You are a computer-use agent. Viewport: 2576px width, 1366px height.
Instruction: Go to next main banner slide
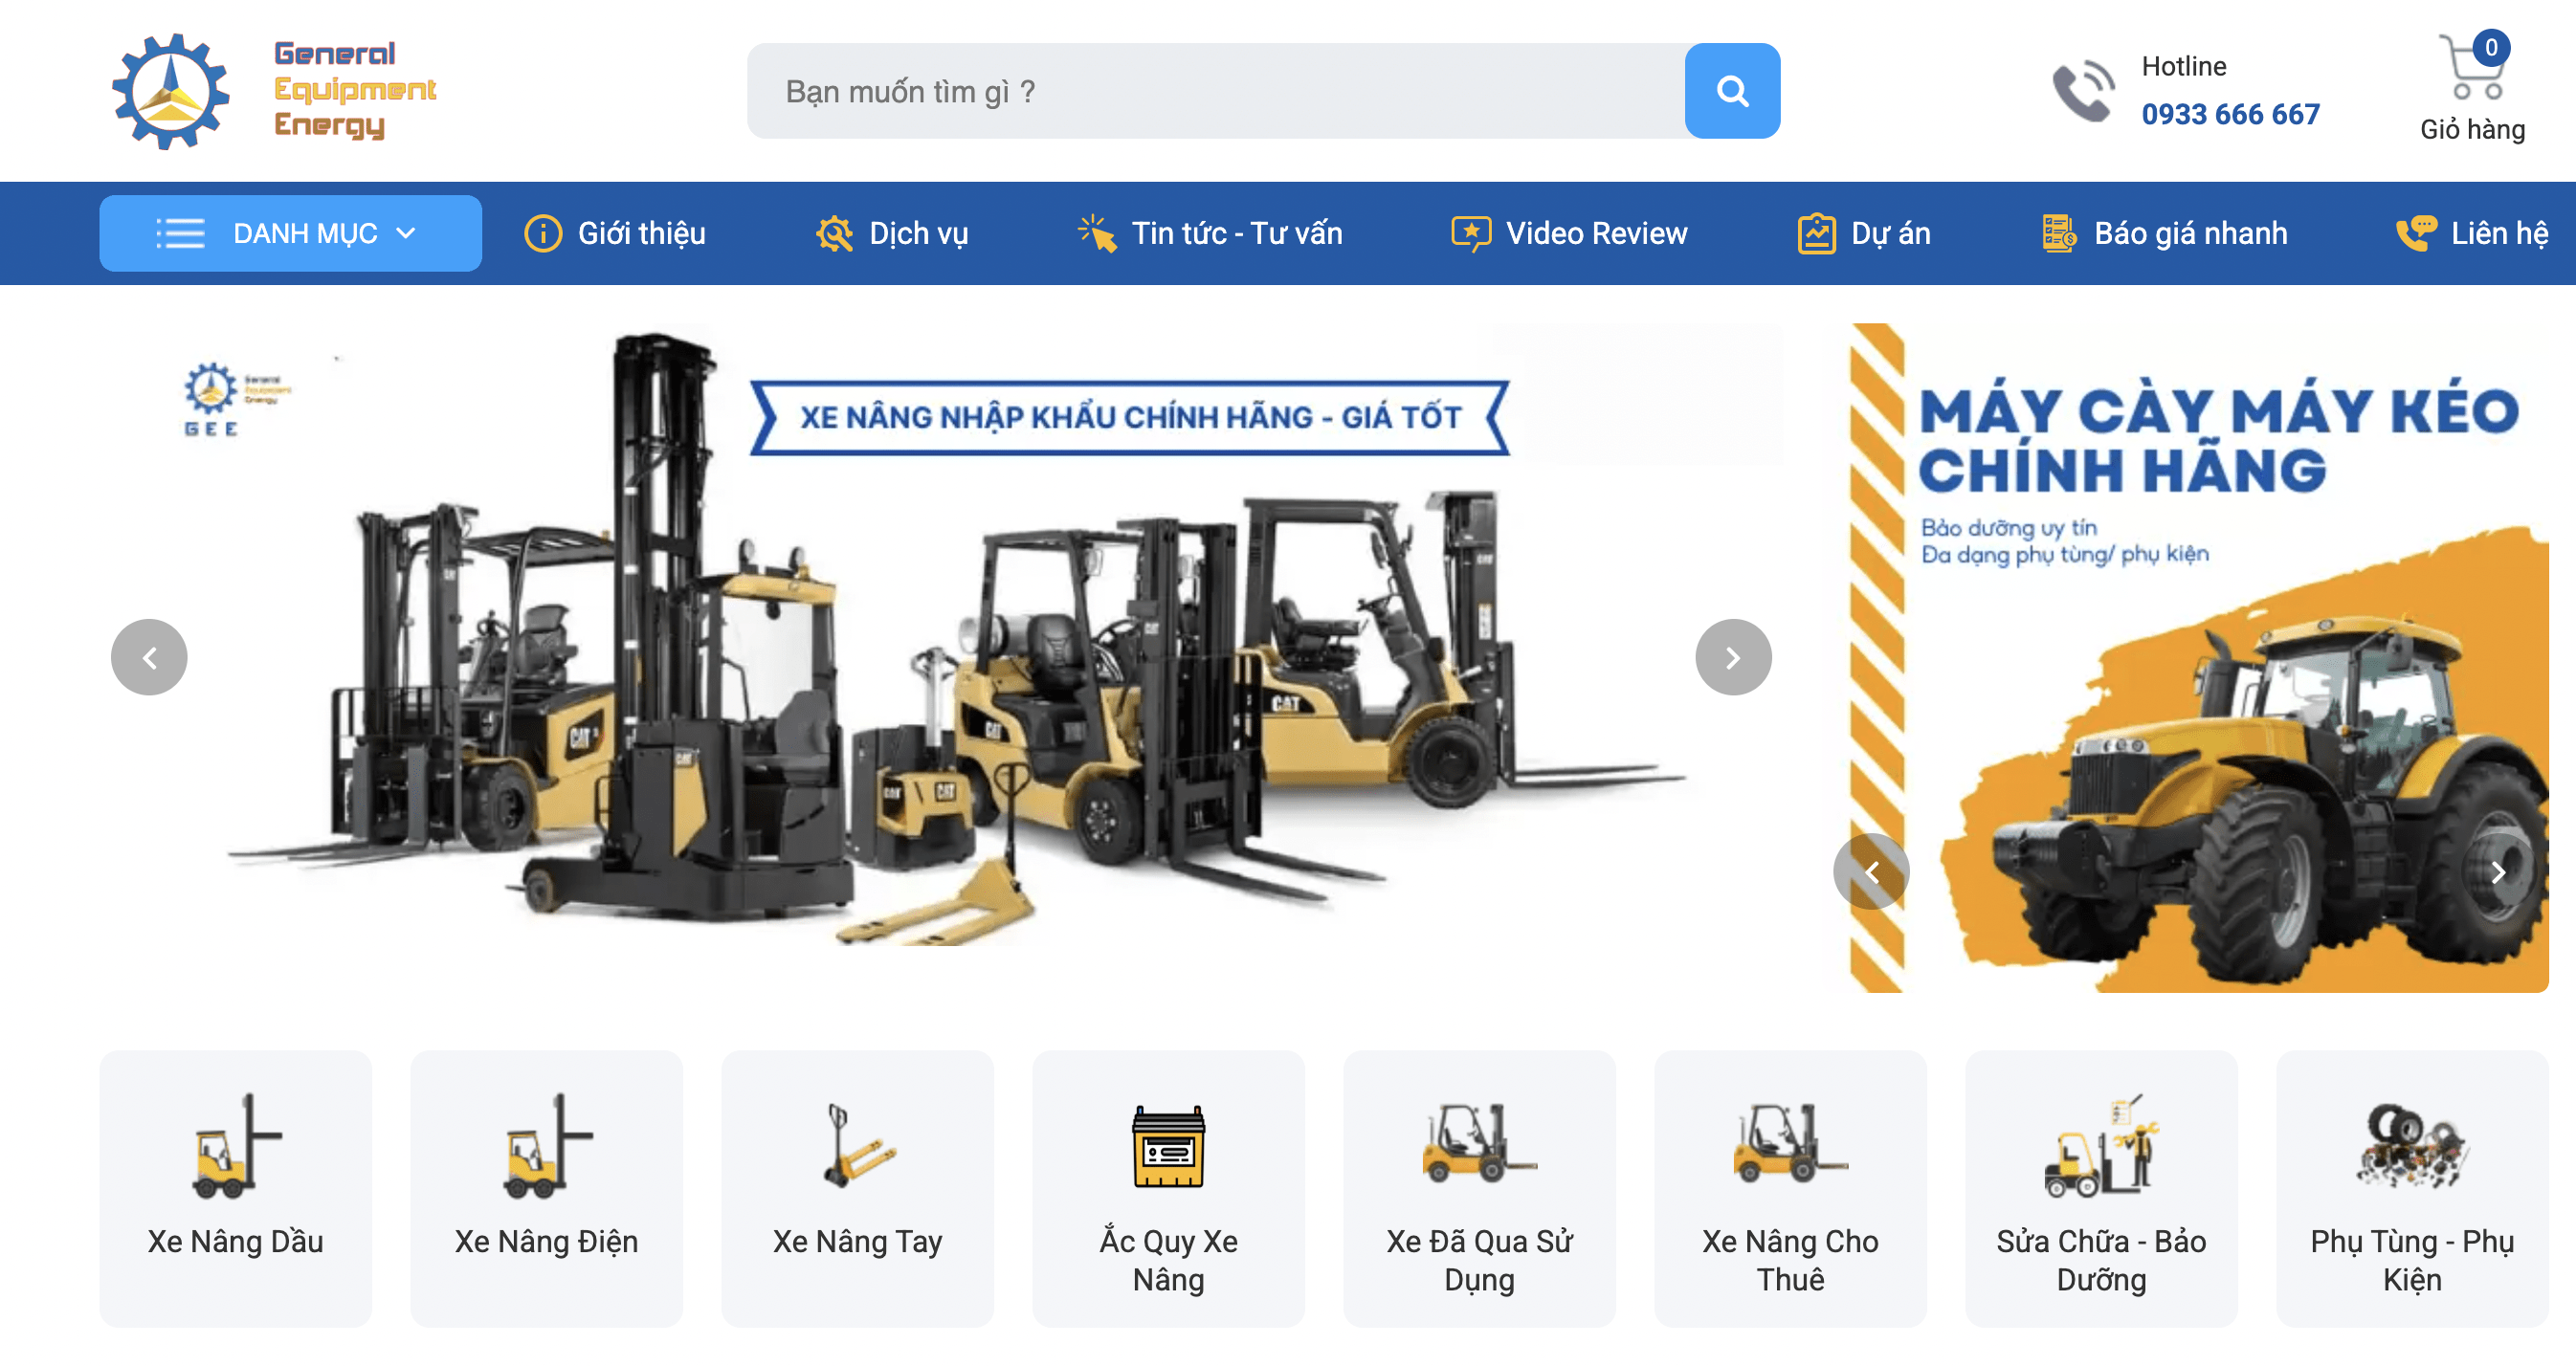[1733, 657]
